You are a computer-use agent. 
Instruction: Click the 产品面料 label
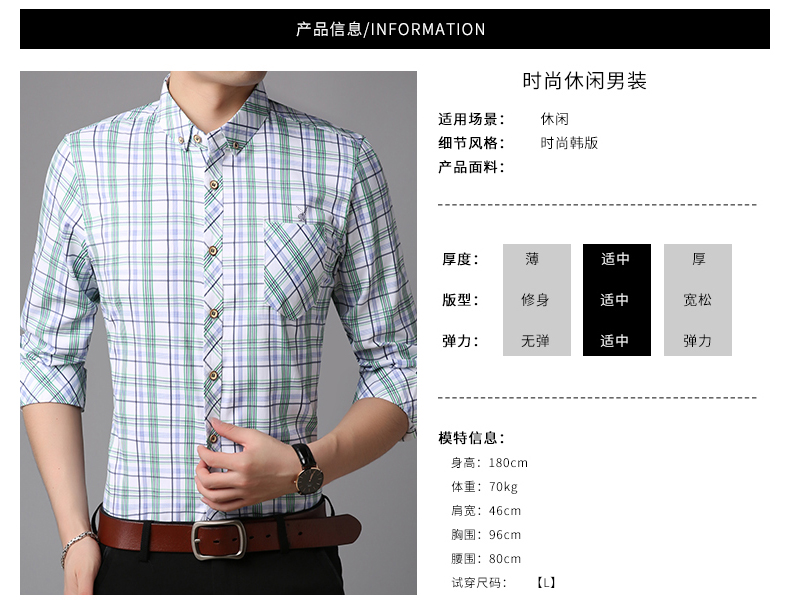[471, 167]
